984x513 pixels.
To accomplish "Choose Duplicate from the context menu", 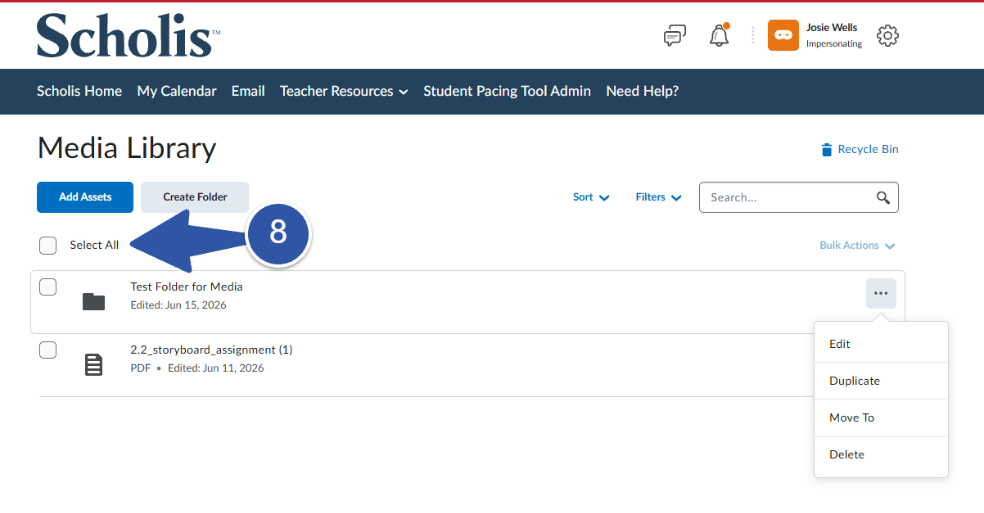I will (880, 381).
